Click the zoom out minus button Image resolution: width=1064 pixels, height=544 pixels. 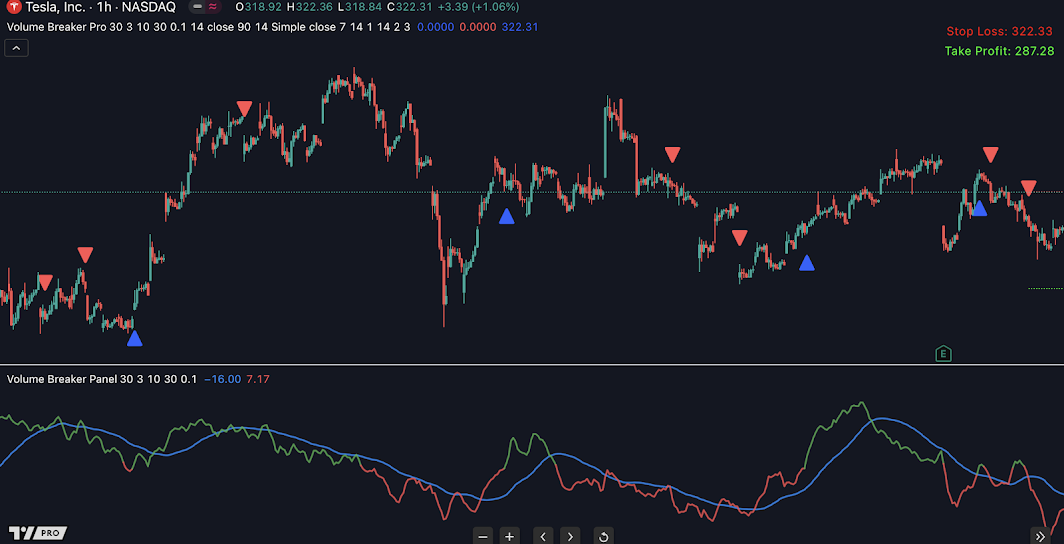coord(483,536)
